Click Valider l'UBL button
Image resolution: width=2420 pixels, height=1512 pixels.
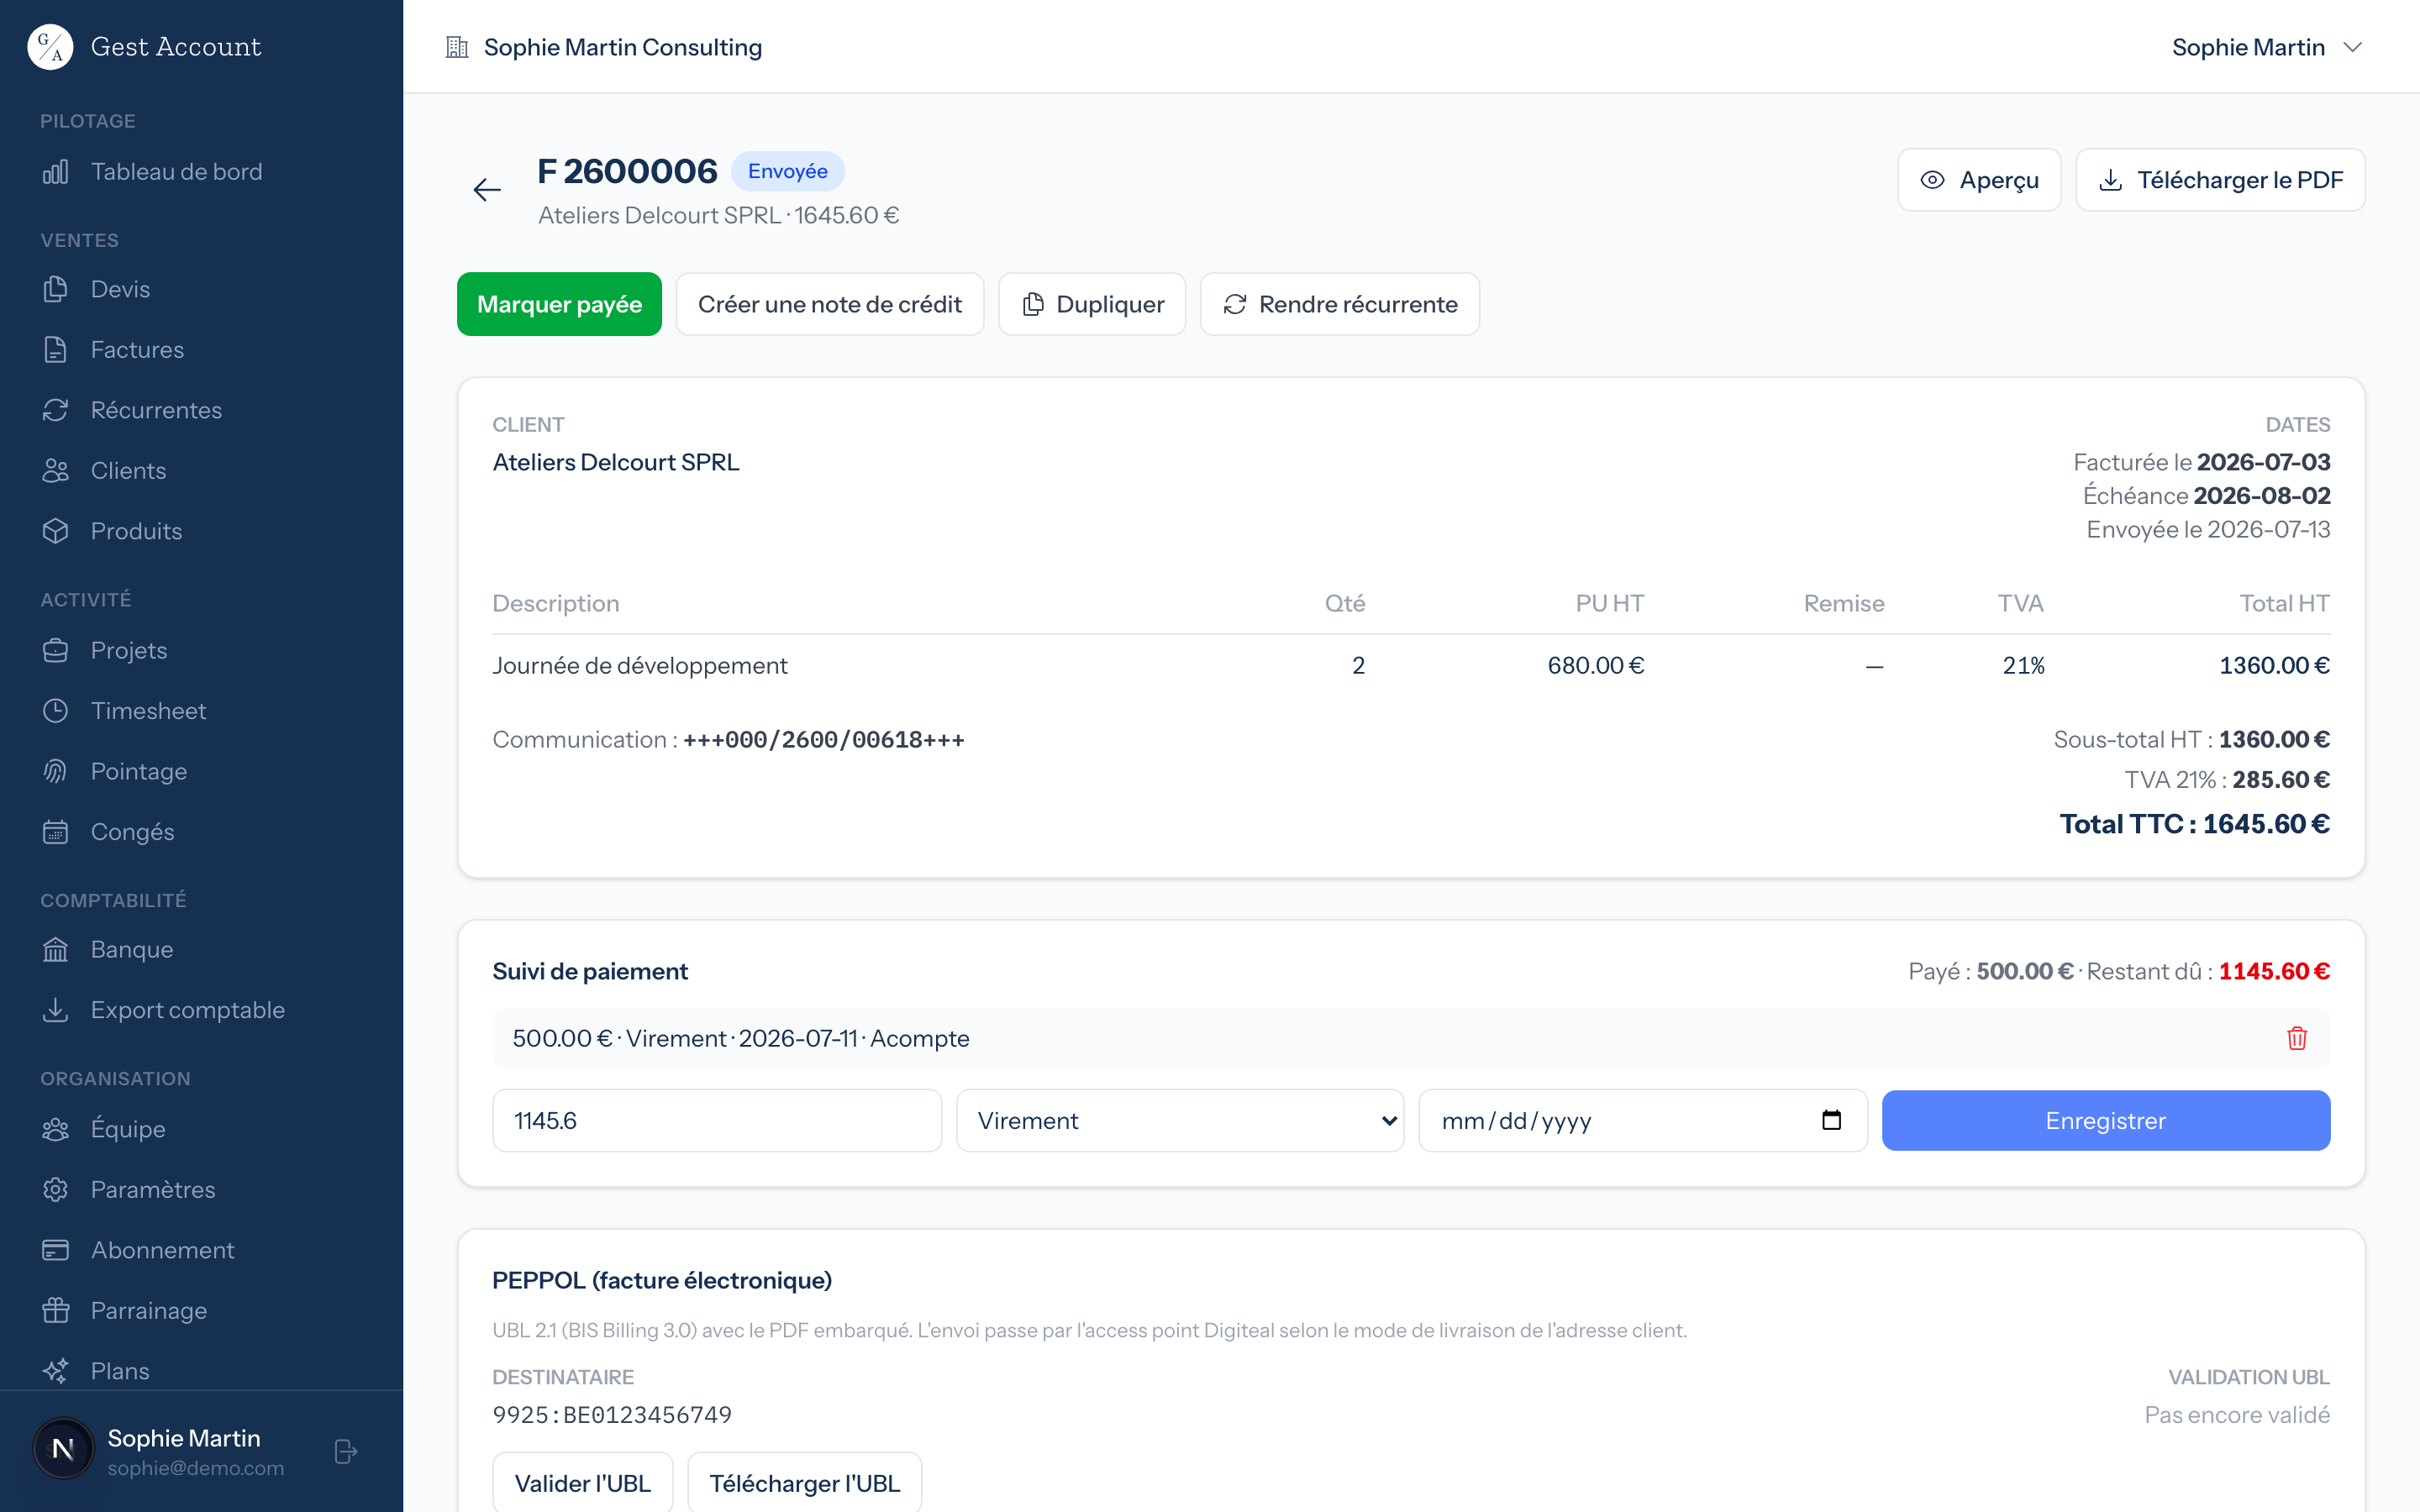pyautogui.click(x=583, y=1482)
